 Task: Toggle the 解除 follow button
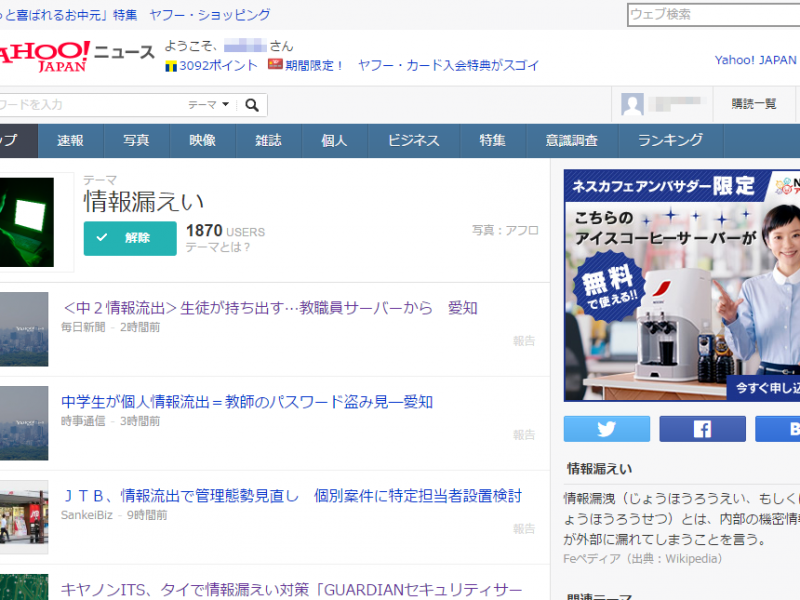(x=129, y=238)
